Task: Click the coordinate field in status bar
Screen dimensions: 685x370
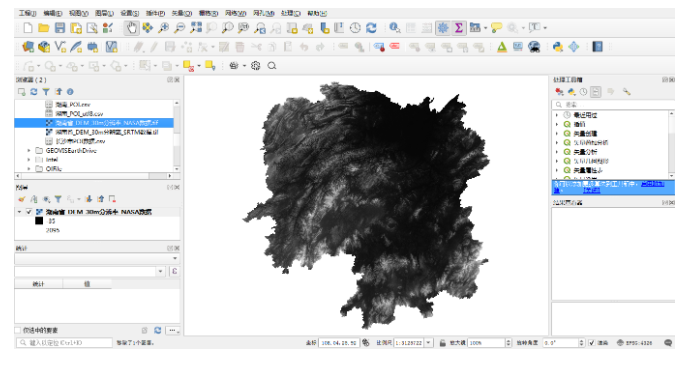Action: pyautogui.click(x=339, y=343)
